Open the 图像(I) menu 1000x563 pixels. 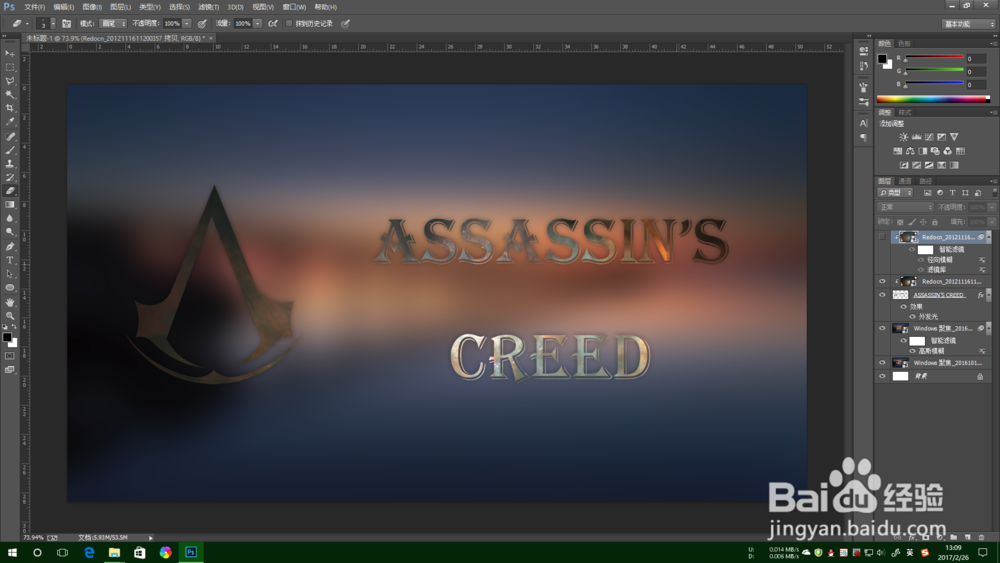92,7
